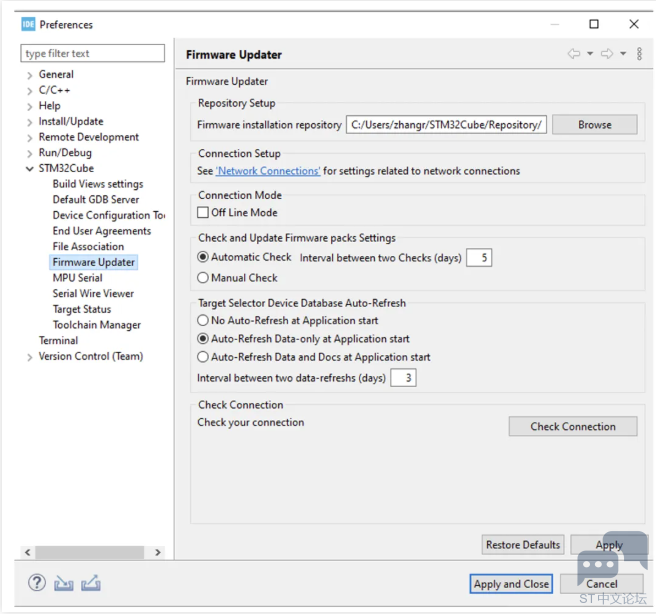Open Device Configuration Tool page

109,215
